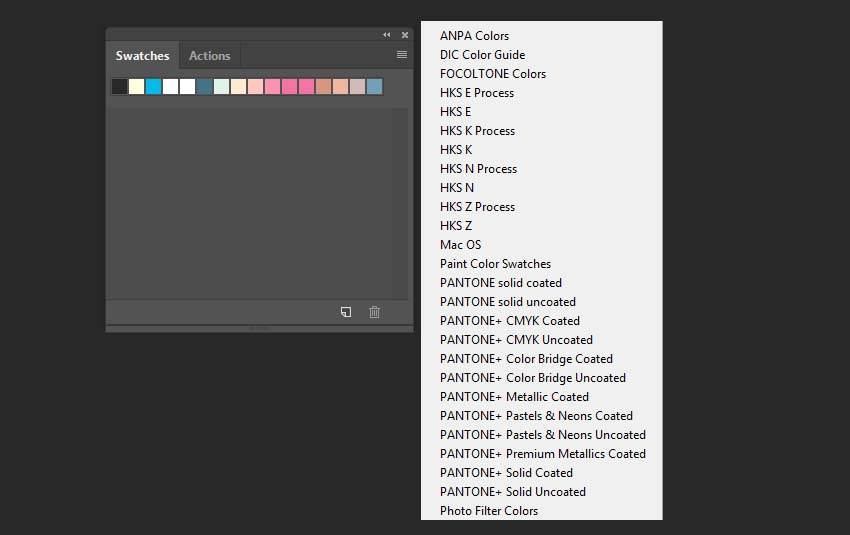Create a new swatch with the page icon
Viewport: 850px width, 535px height.
(346, 312)
